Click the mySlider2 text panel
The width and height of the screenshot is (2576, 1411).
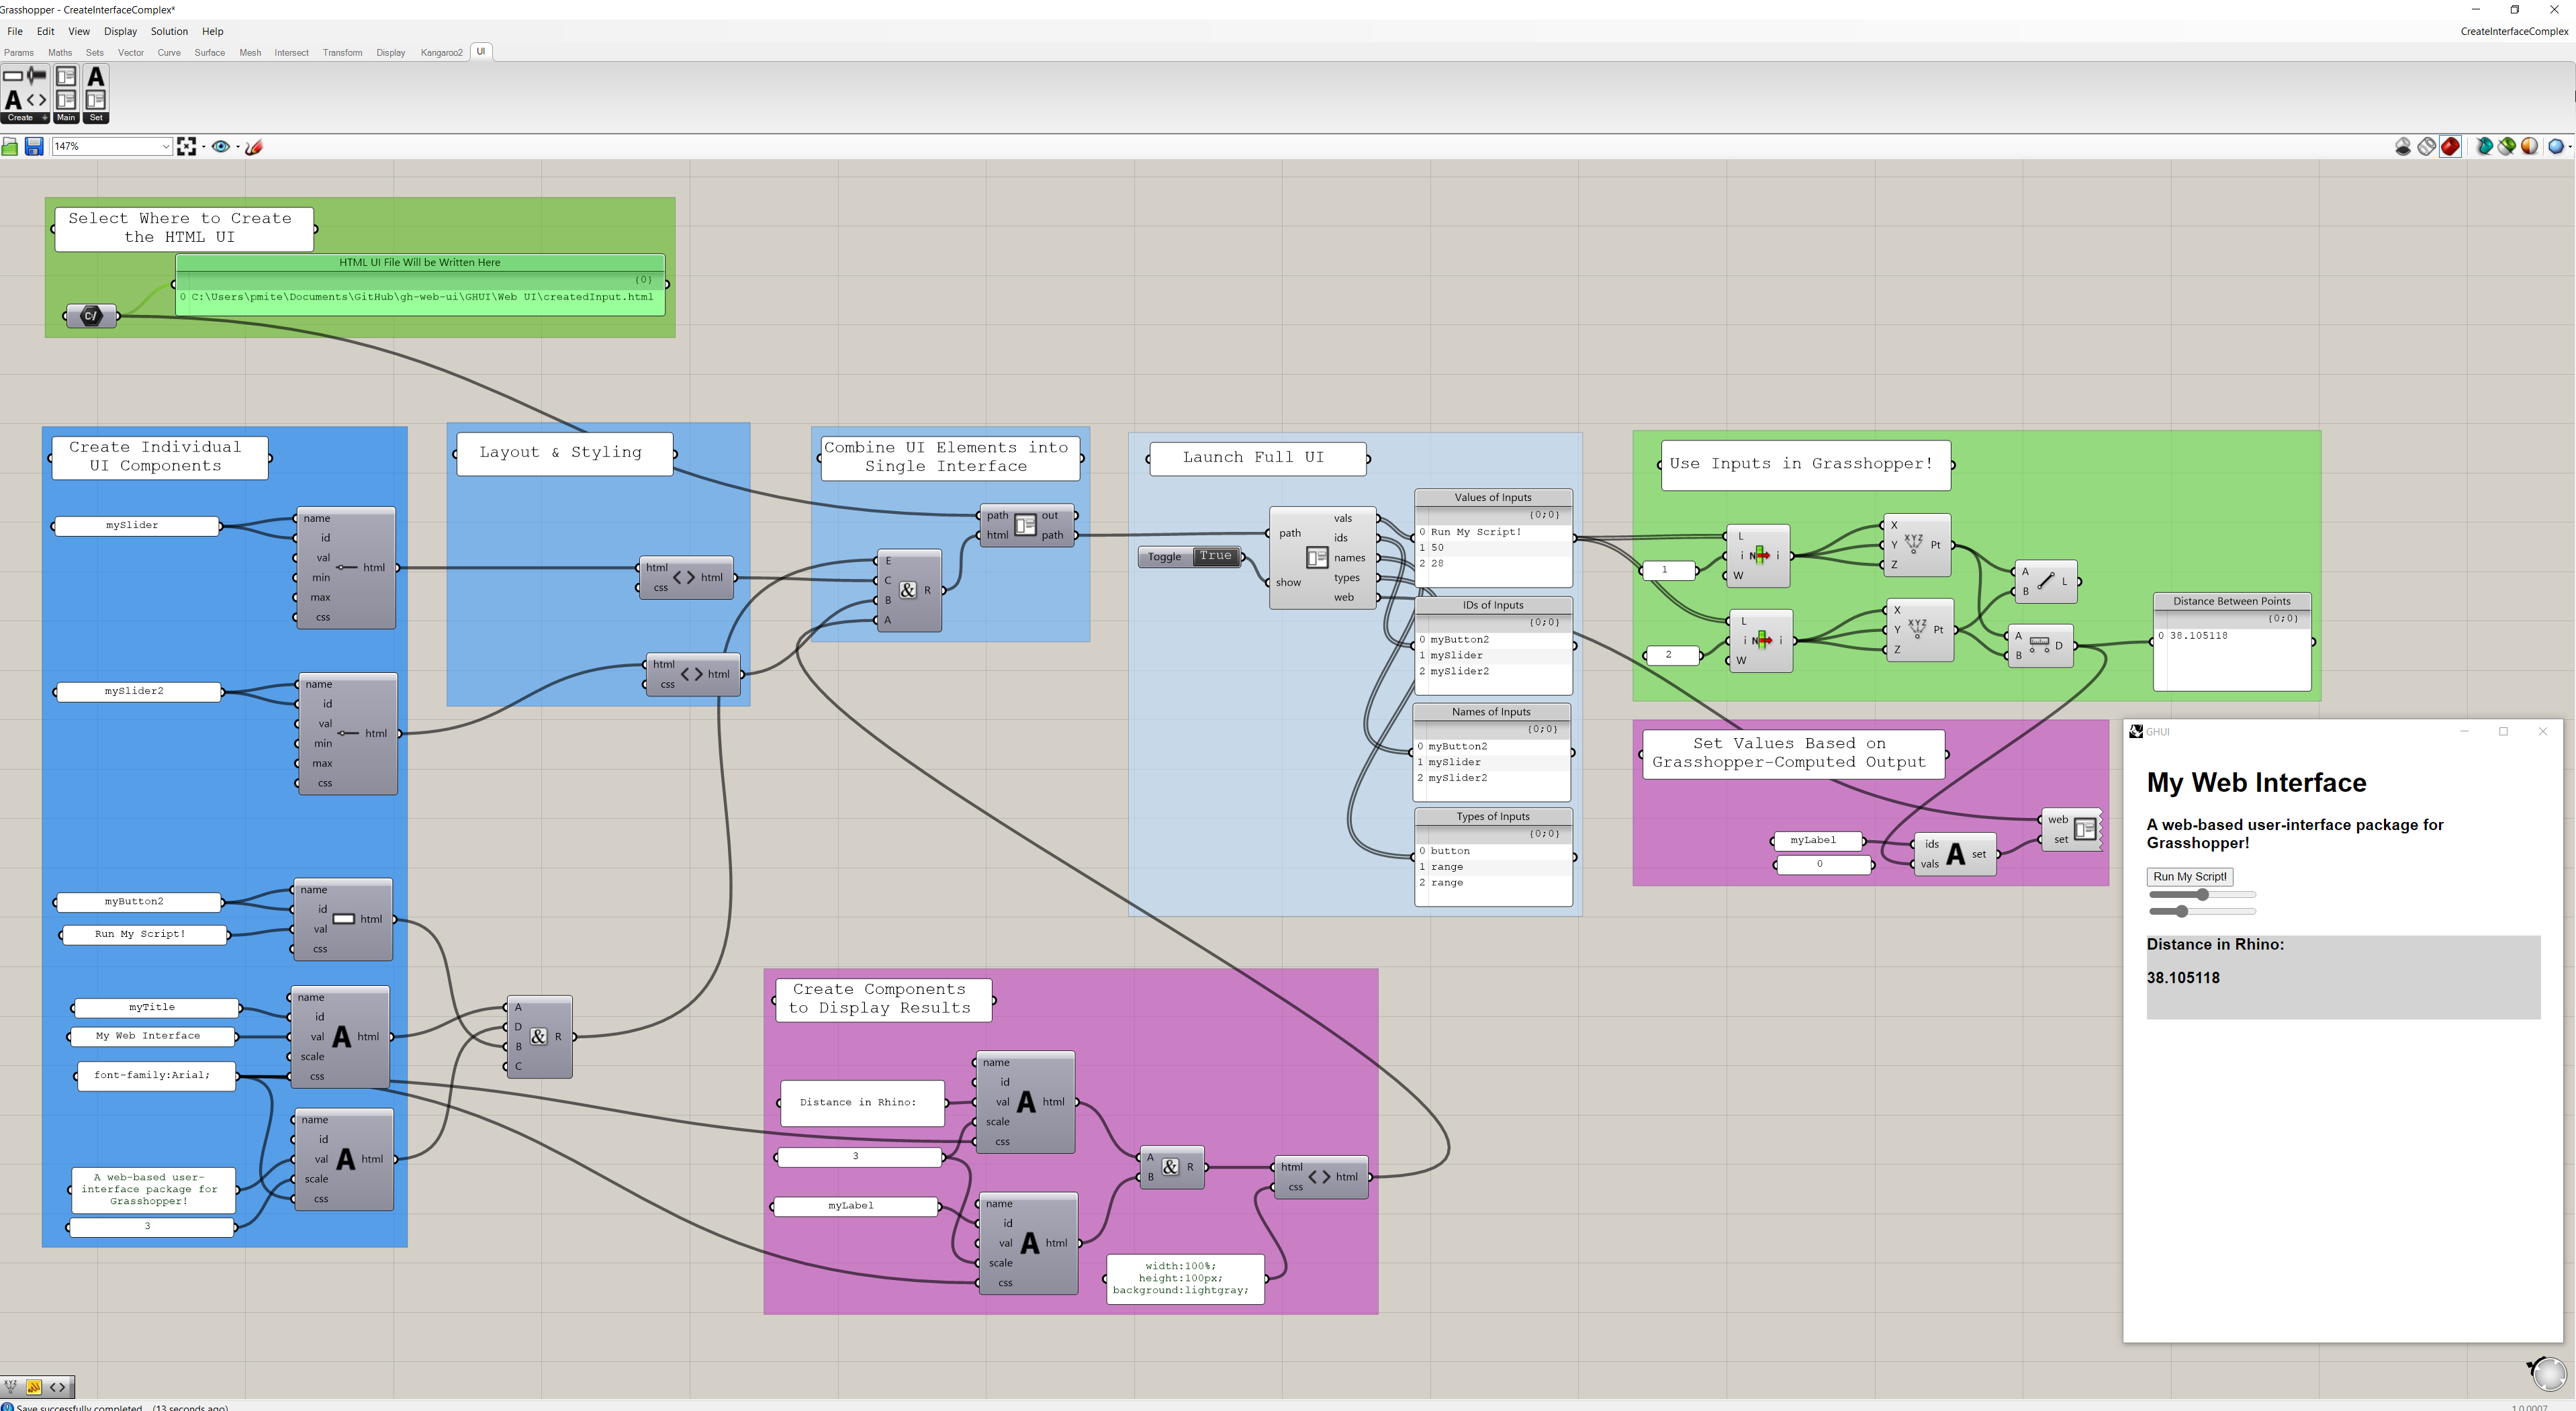coord(138,691)
